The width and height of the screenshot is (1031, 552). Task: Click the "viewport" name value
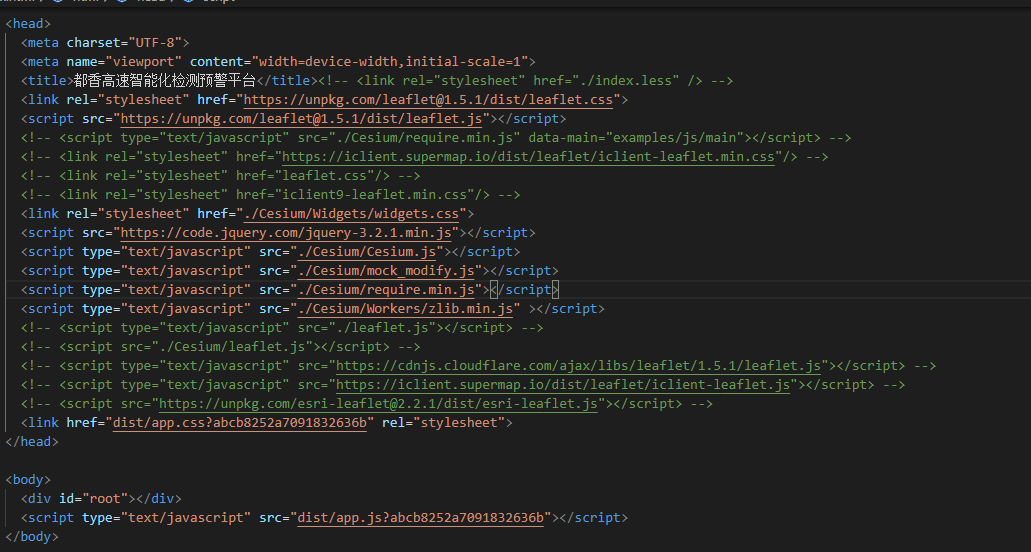click(143, 62)
